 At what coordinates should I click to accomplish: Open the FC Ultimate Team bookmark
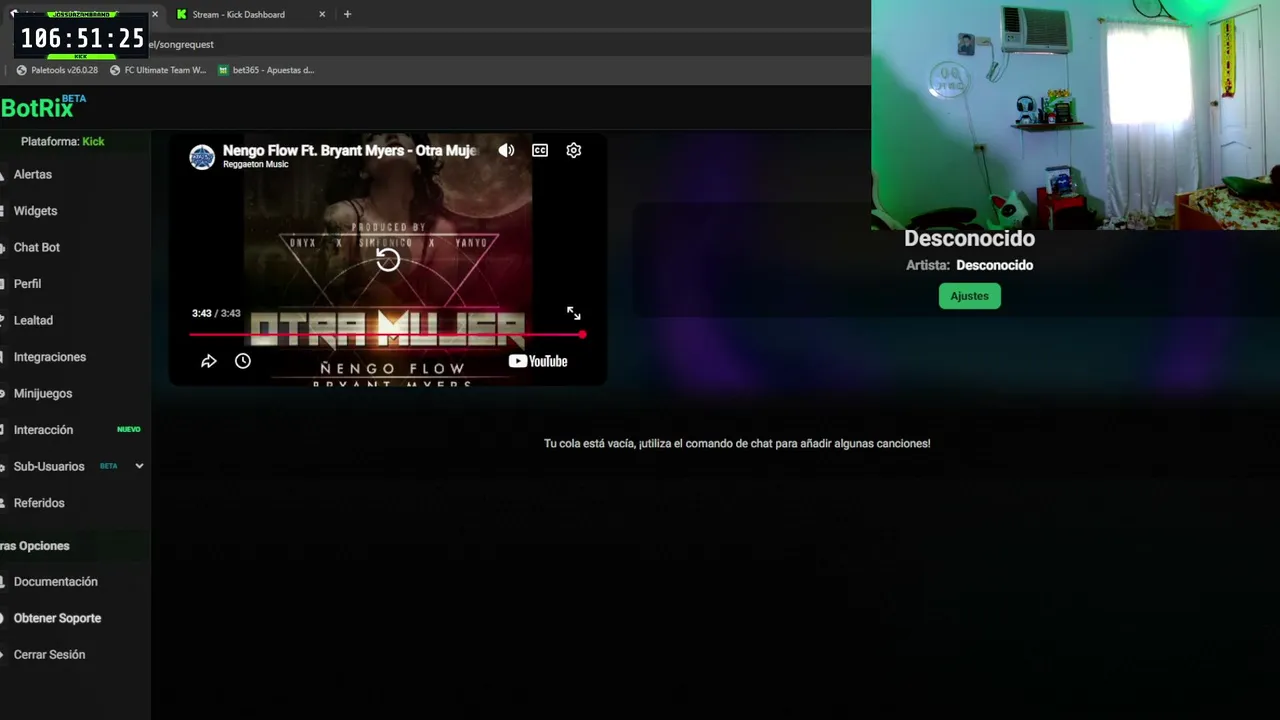pos(158,70)
